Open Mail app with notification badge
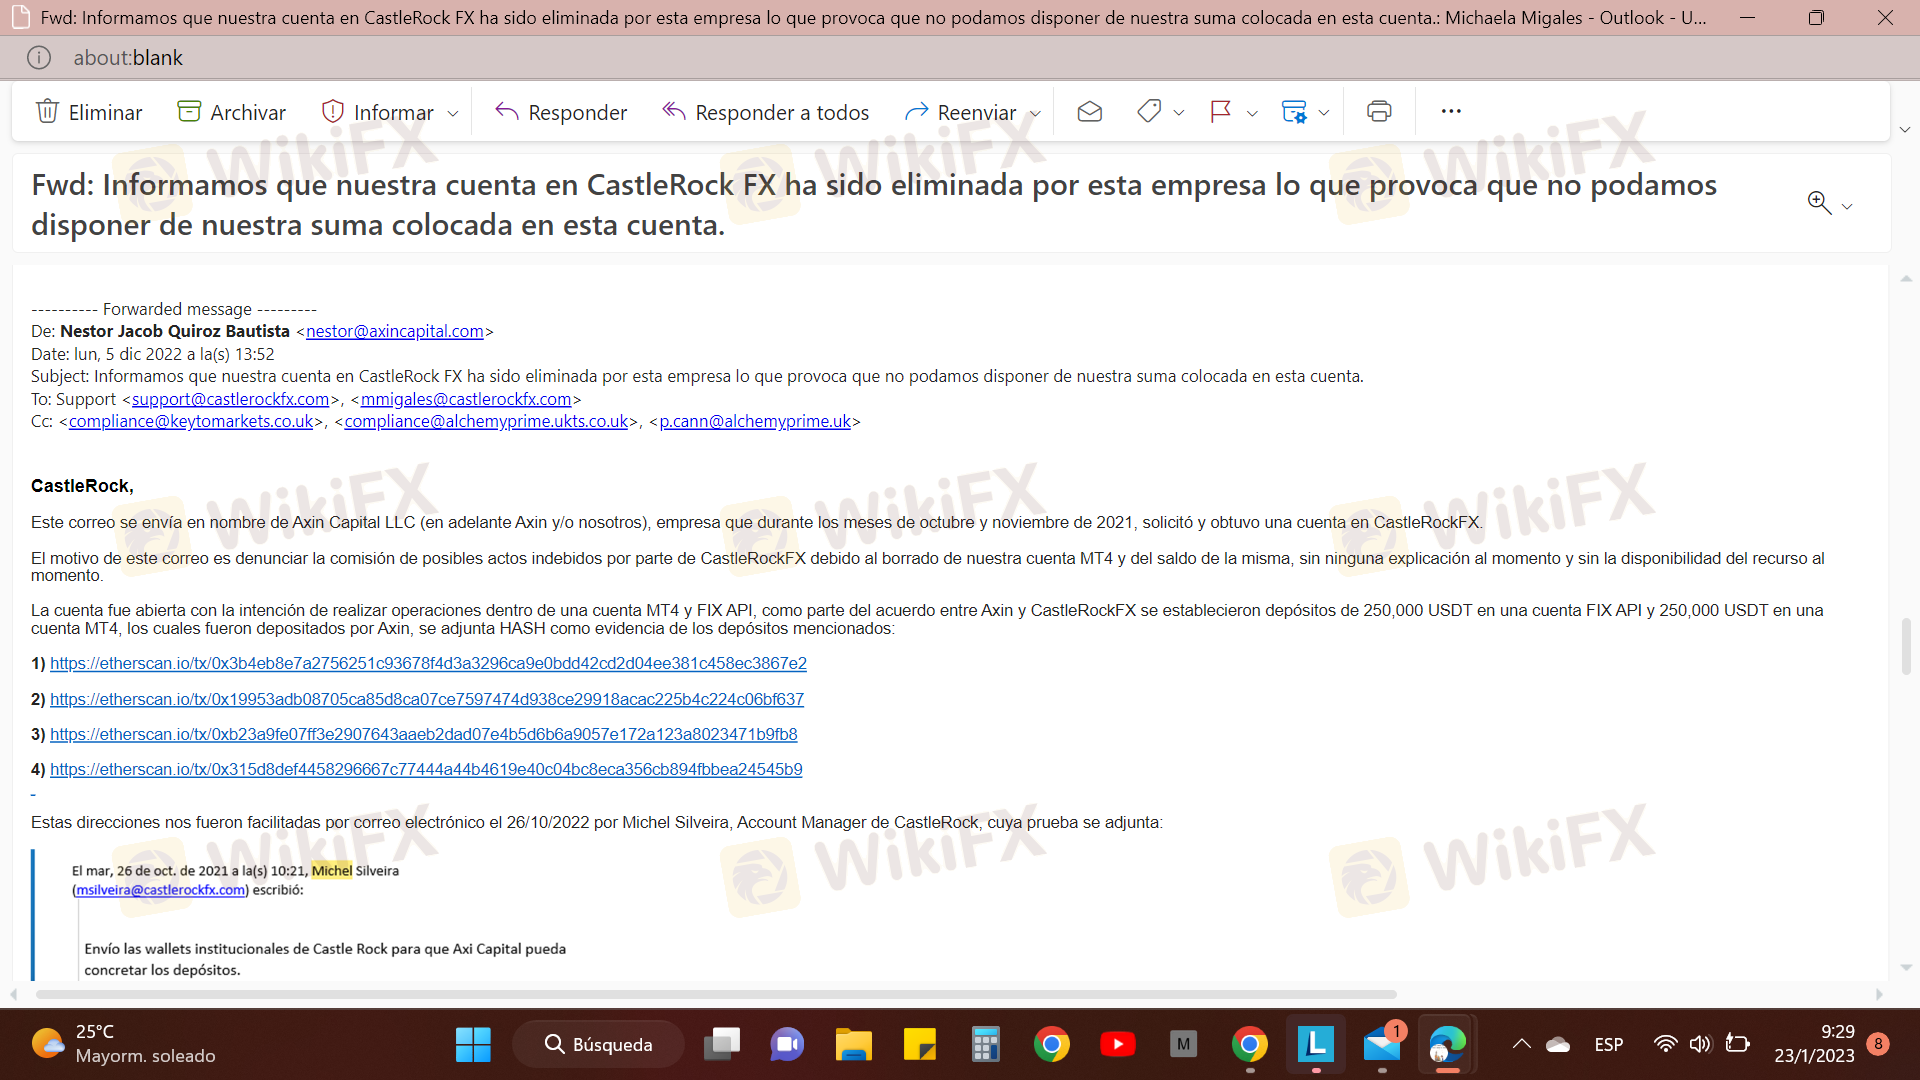 point(1382,1044)
